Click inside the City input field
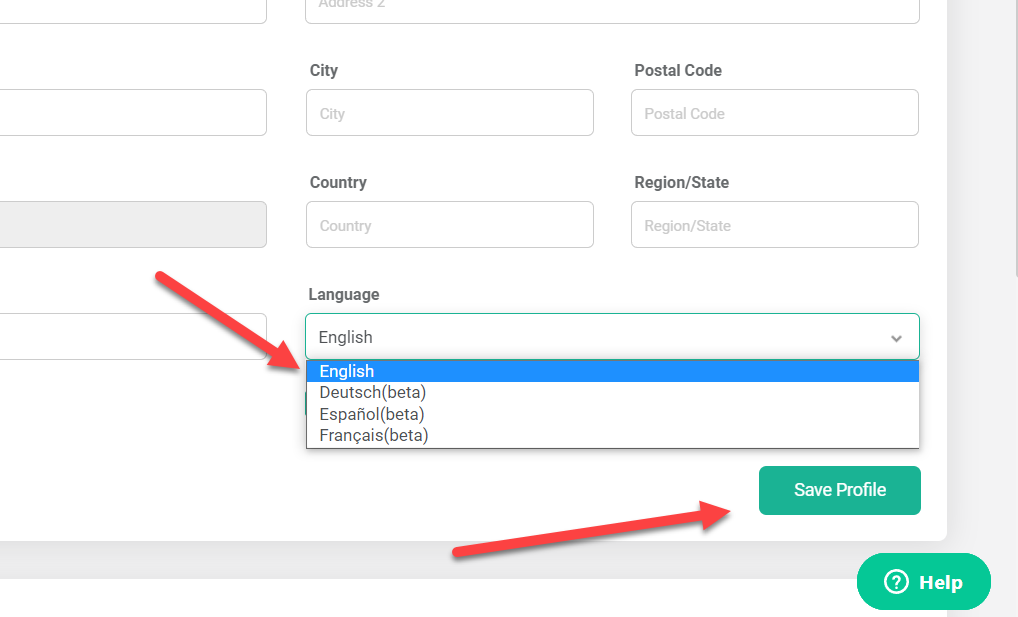Image resolution: width=1018 pixels, height=617 pixels. point(448,112)
